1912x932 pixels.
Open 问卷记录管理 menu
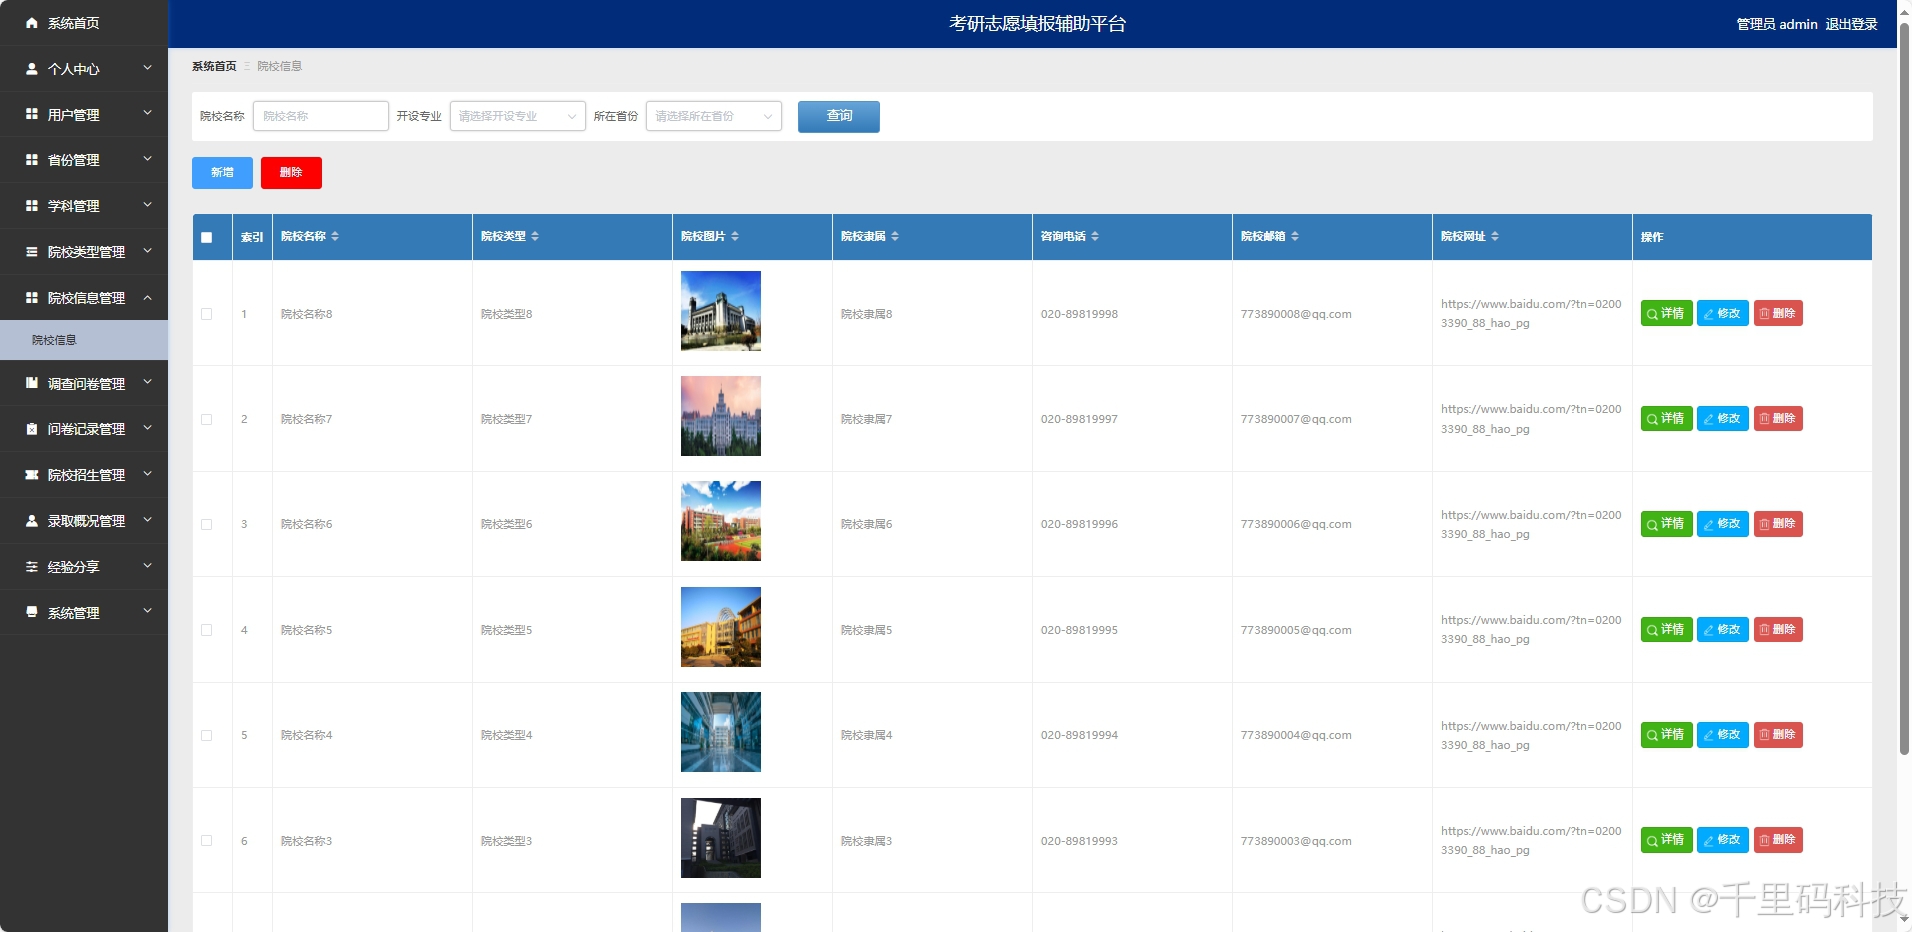tap(84, 429)
